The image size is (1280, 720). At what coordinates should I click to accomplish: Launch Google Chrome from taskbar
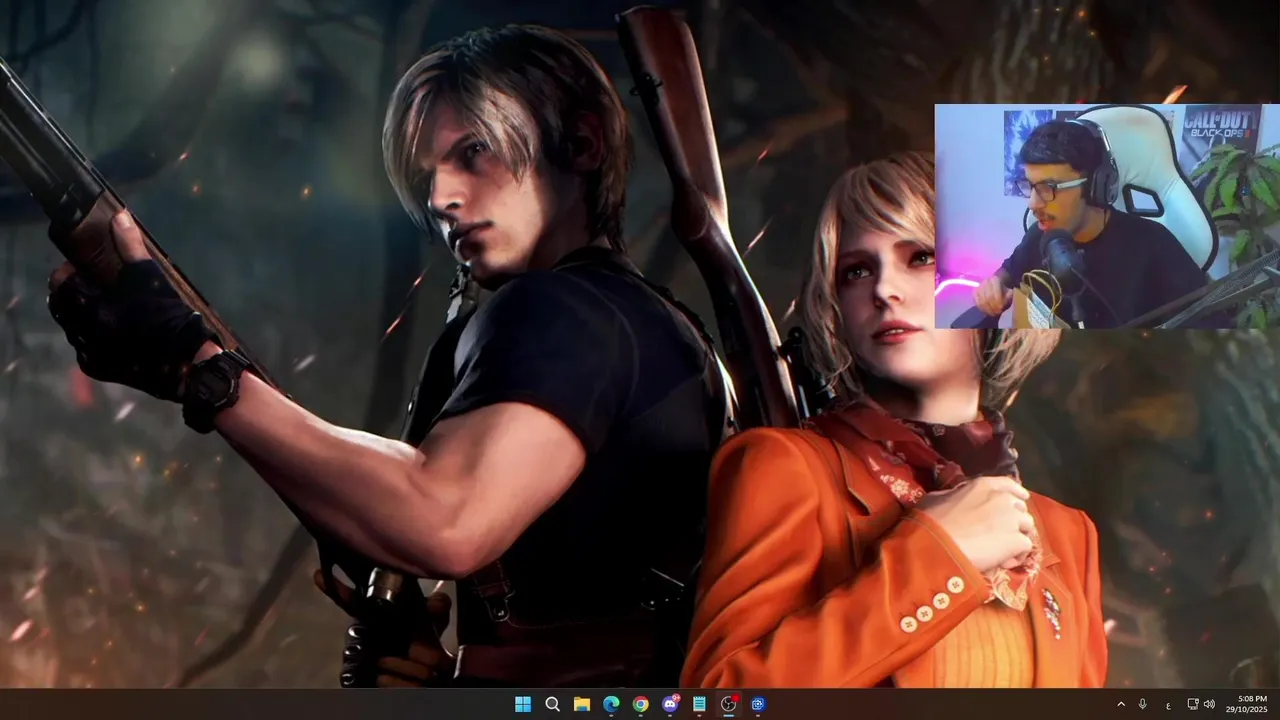(x=640, y=704)
